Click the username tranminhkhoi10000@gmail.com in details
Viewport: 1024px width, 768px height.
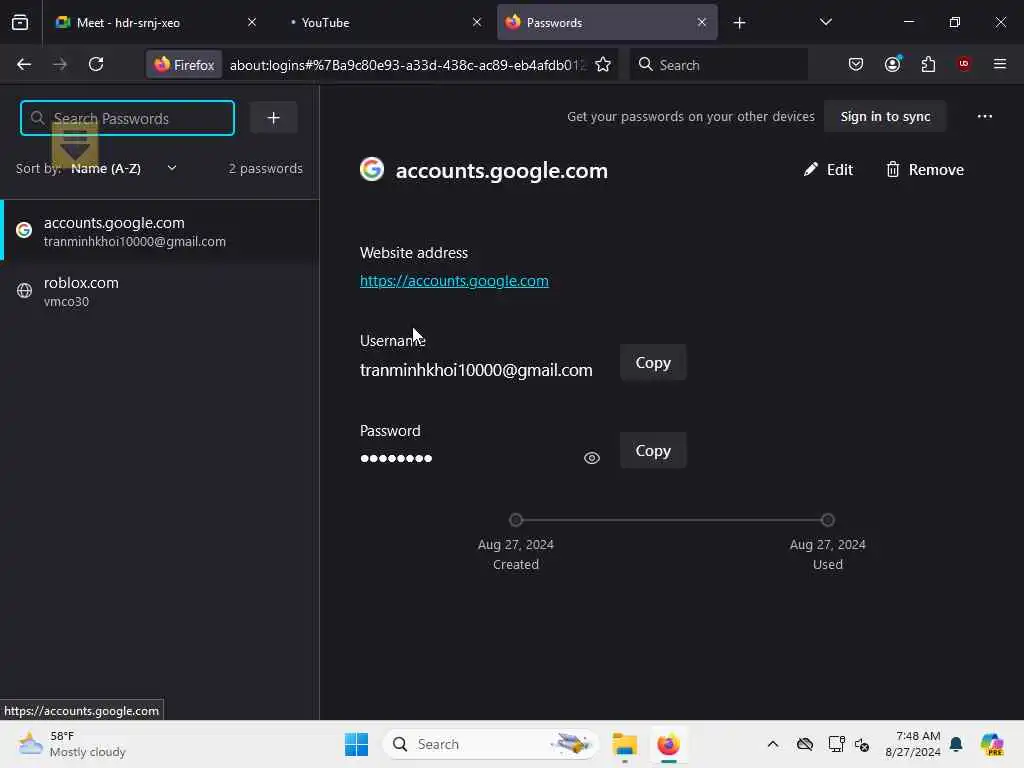(476, 370)
